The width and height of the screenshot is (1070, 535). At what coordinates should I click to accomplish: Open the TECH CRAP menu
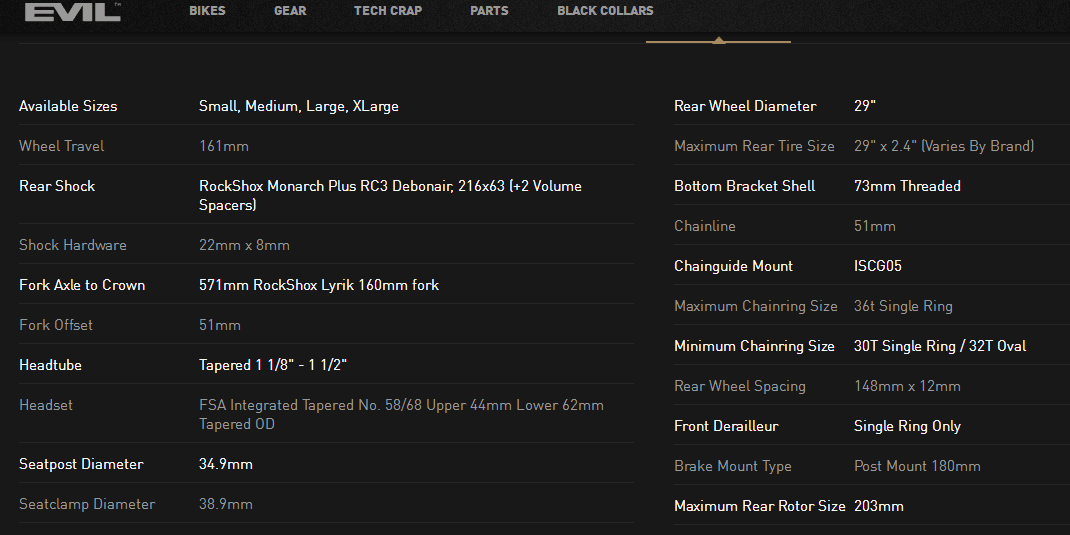tap(388, 11)
